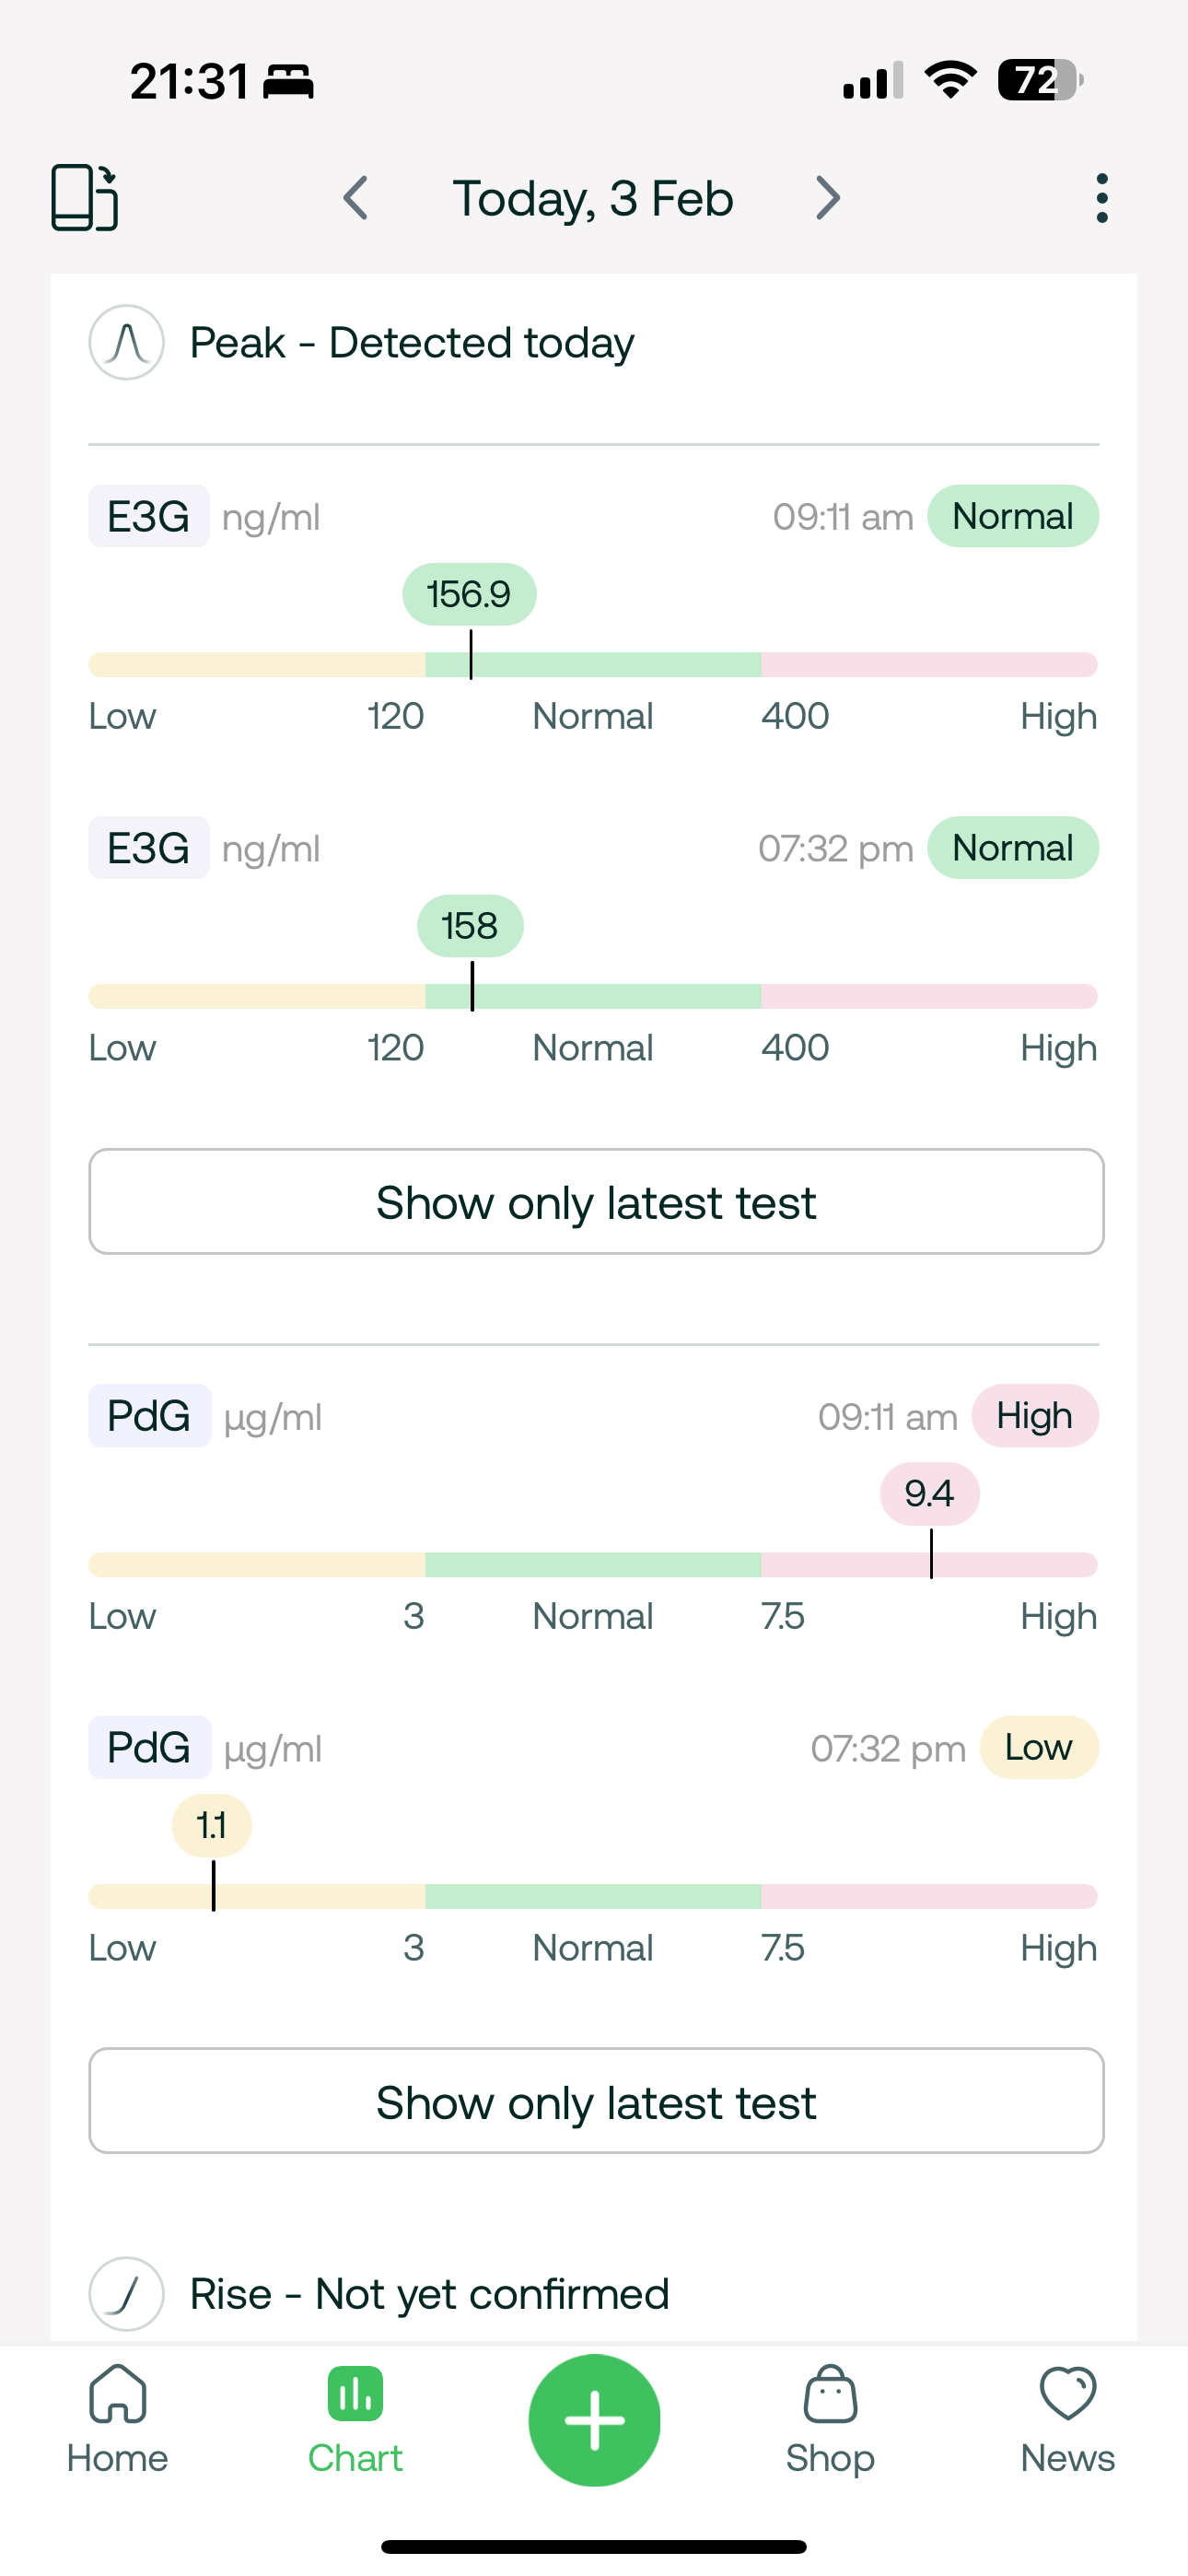The image size is (1188, 2576).
Task: Tap the 9.4 PdG value marker
Action: (929, 1494)
